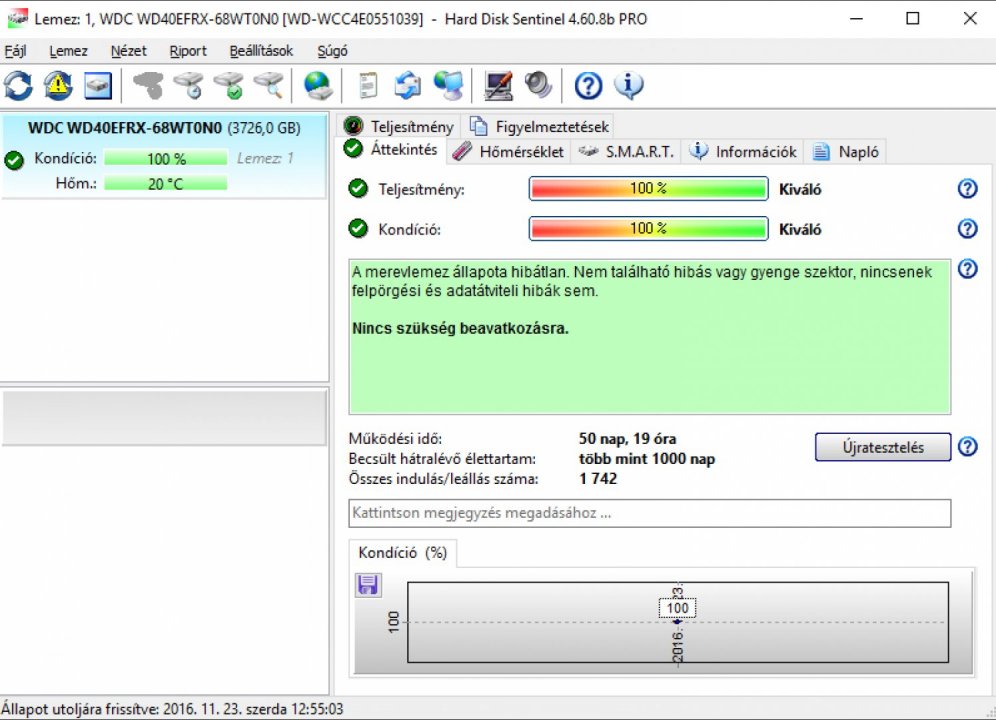
Task: Click the monitor with screwdriver configuration icon
Action: [498, 85]
